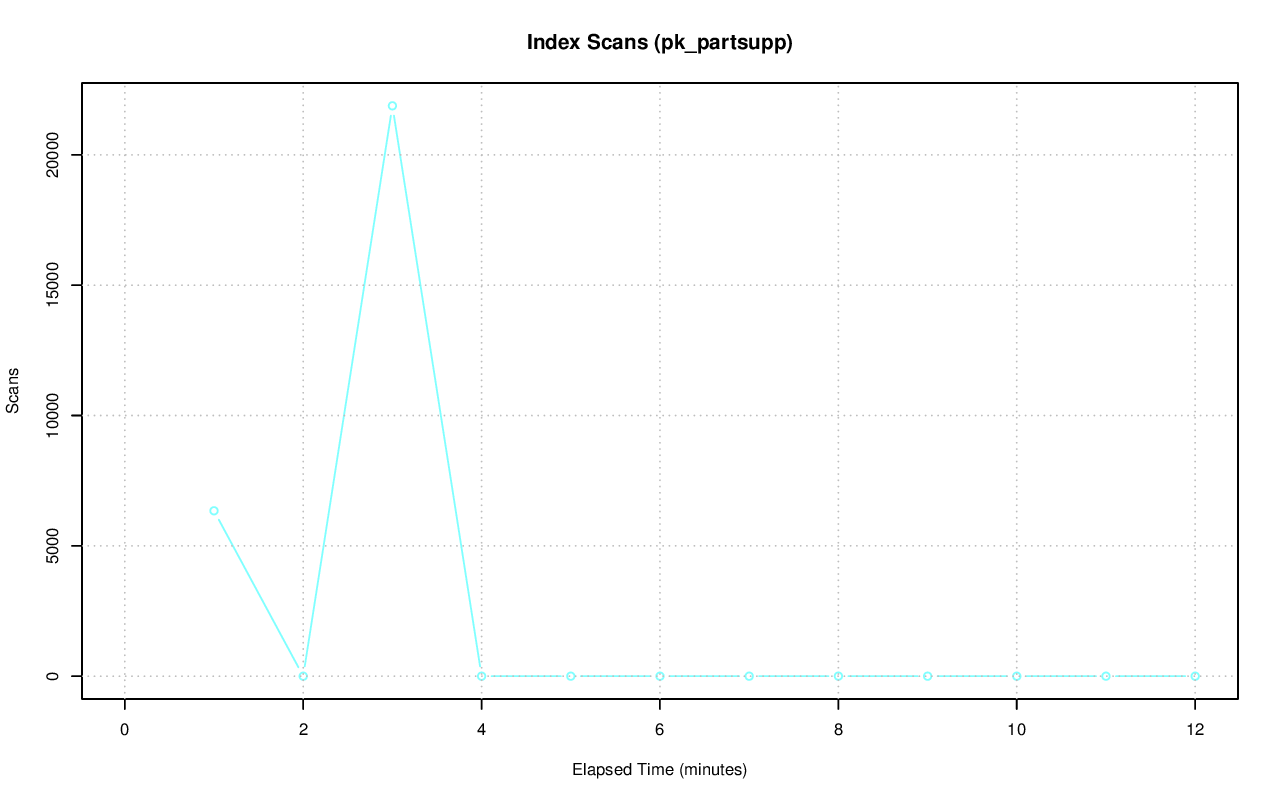Click the Scans y-axis label
1280x801 pixels.
click(x=13, y=390)
